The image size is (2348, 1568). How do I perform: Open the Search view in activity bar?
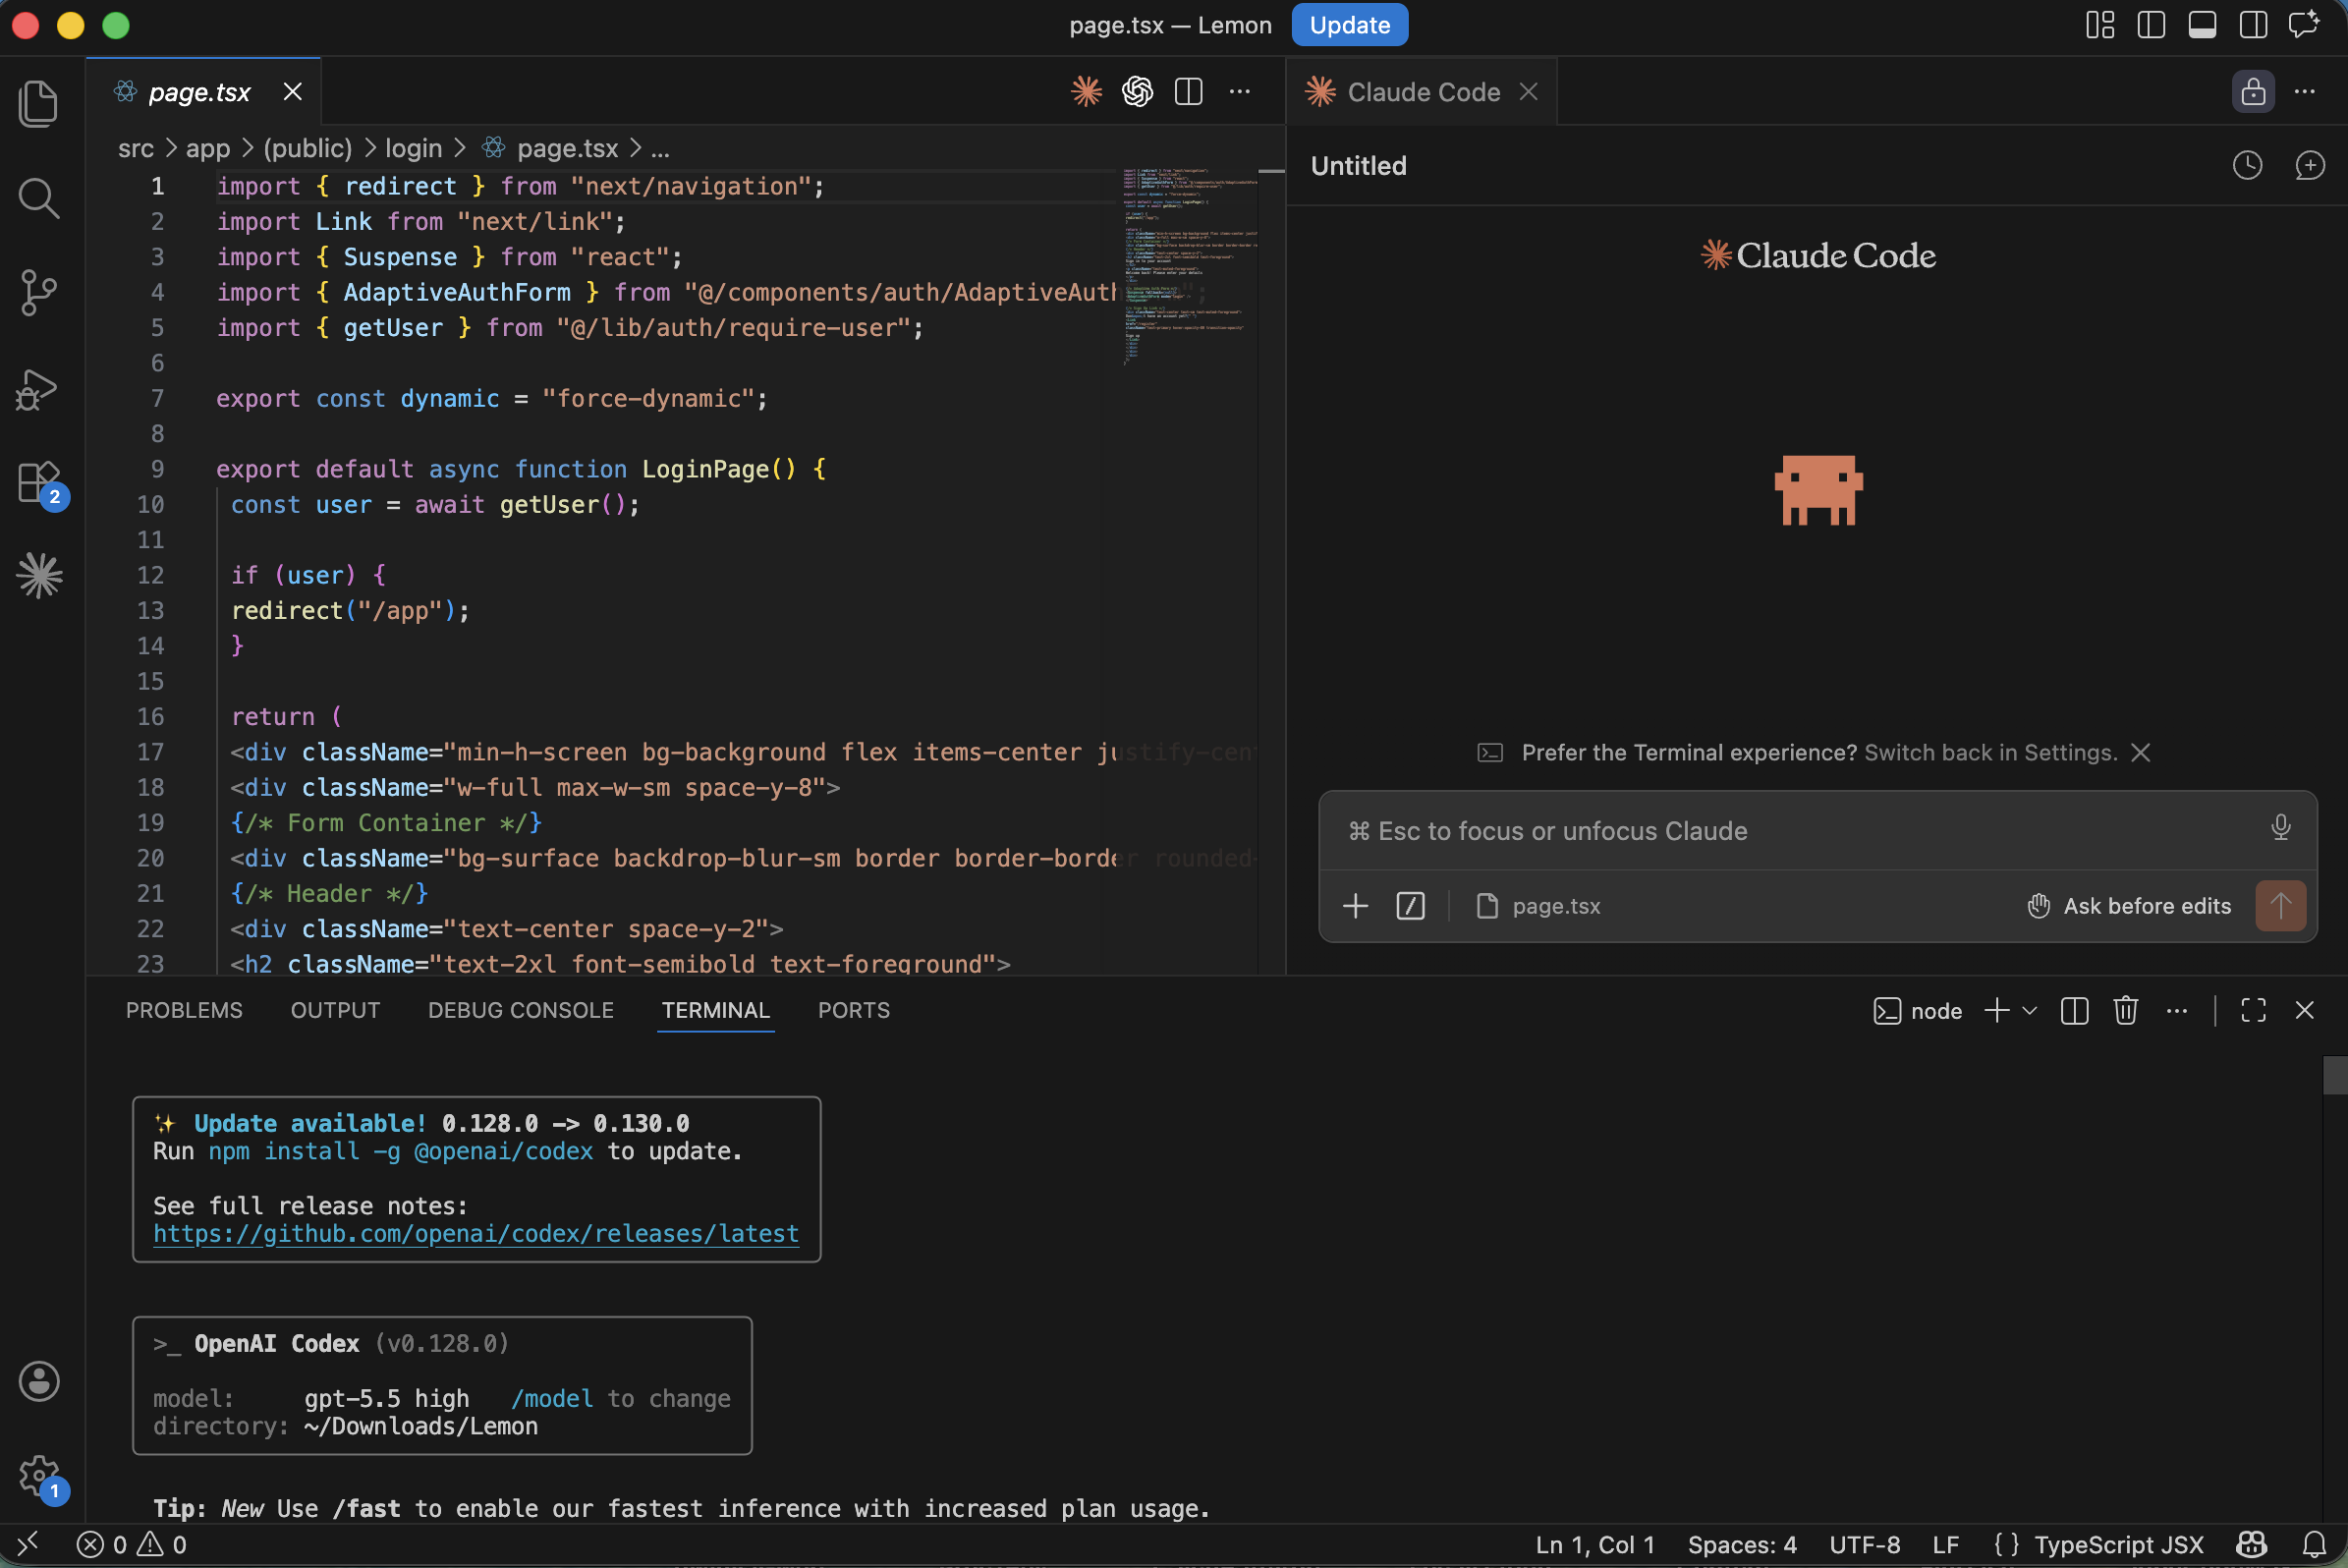pyautogui.click(x=39, y=198)
